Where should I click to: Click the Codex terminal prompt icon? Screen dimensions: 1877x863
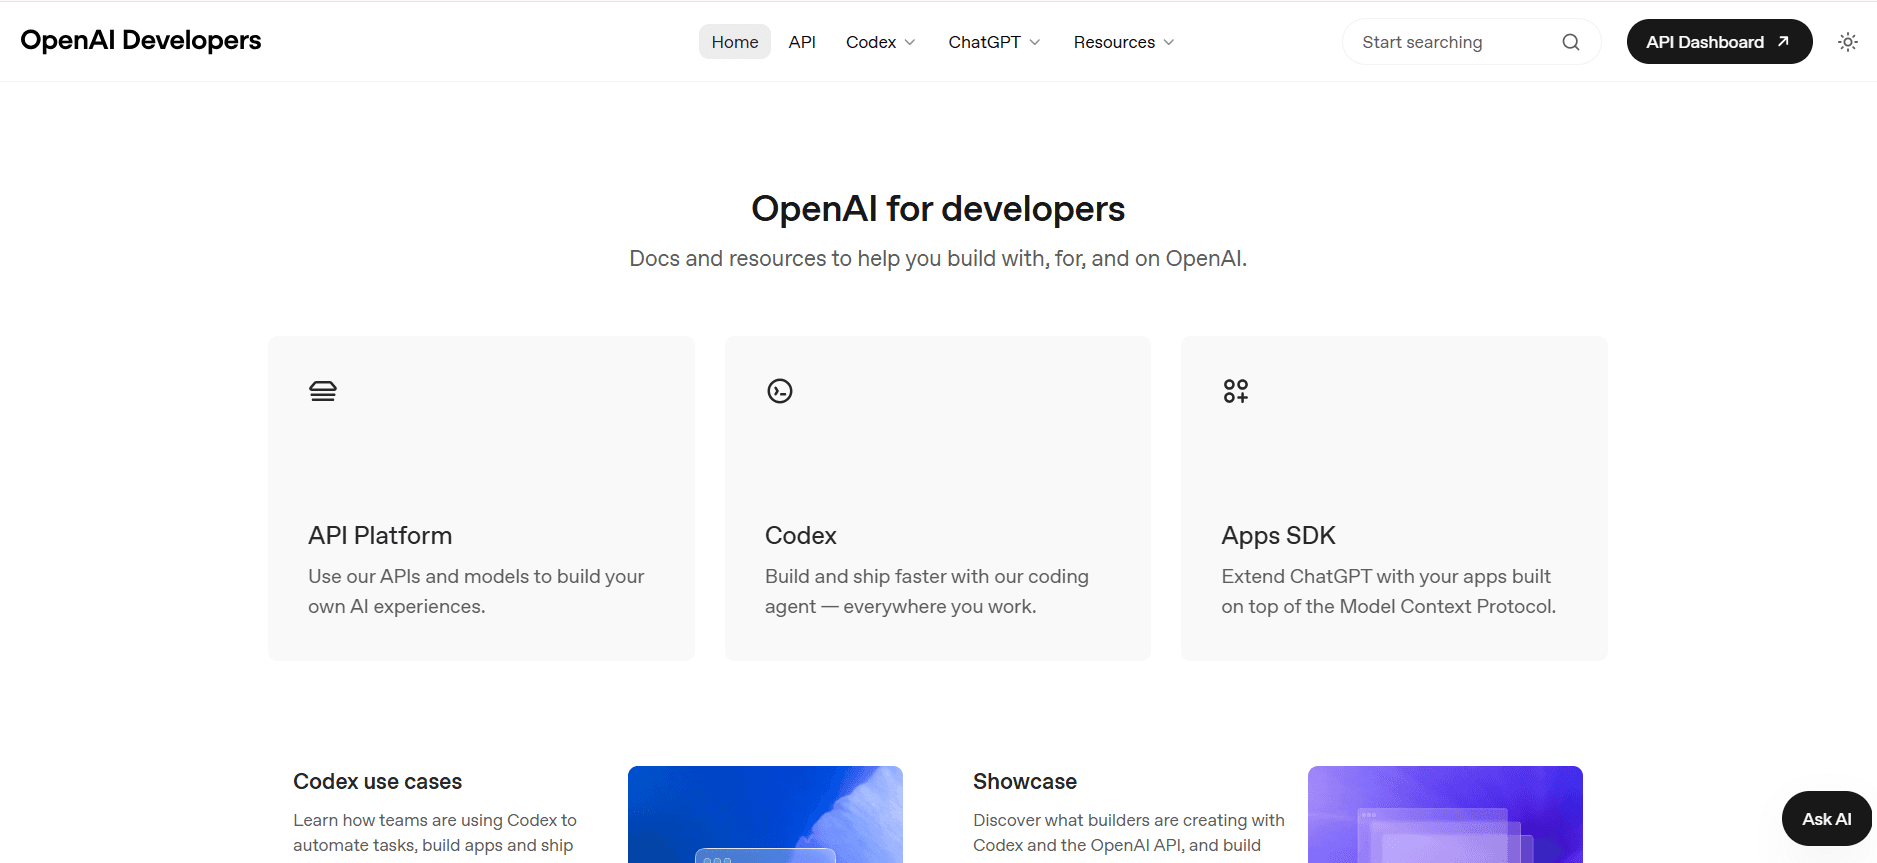780,391
